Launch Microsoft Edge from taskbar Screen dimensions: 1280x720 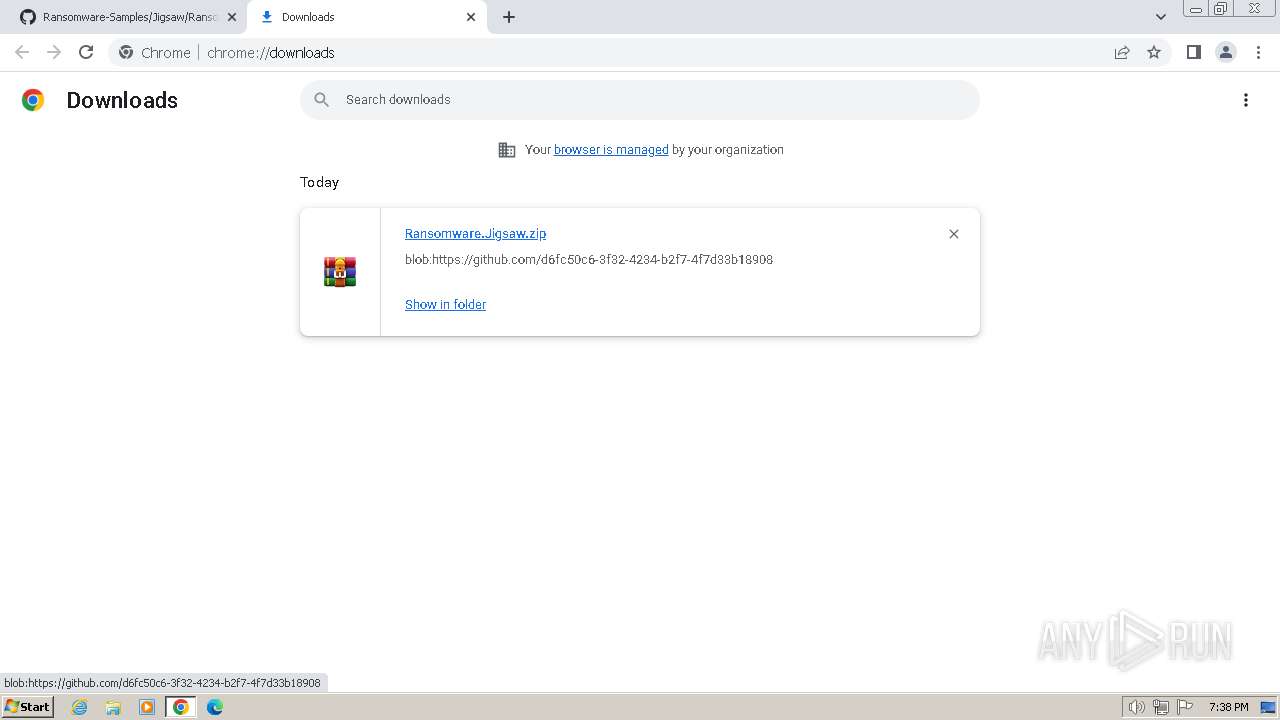215,707
